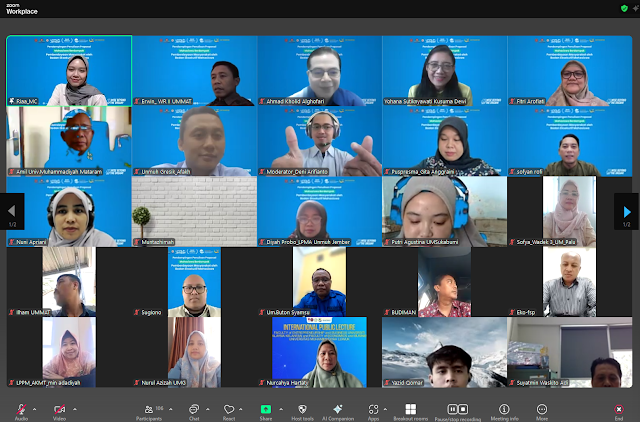This screenshot has height=422, width=640.
Task: Expand video options caret next to Video
Action: [72, 408]
